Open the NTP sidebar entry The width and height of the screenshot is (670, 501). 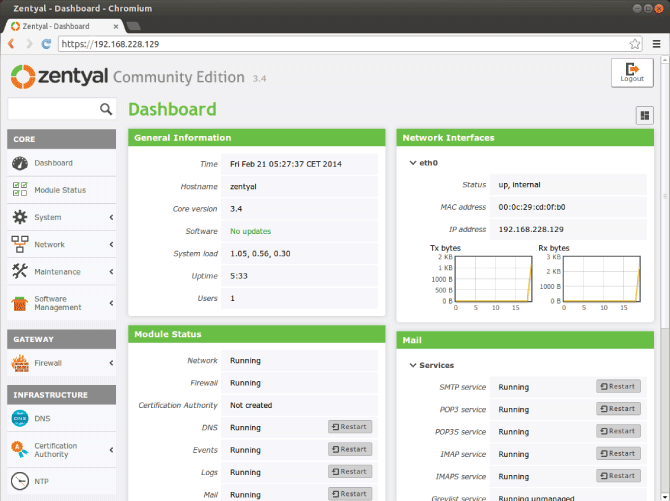point(62,481)
